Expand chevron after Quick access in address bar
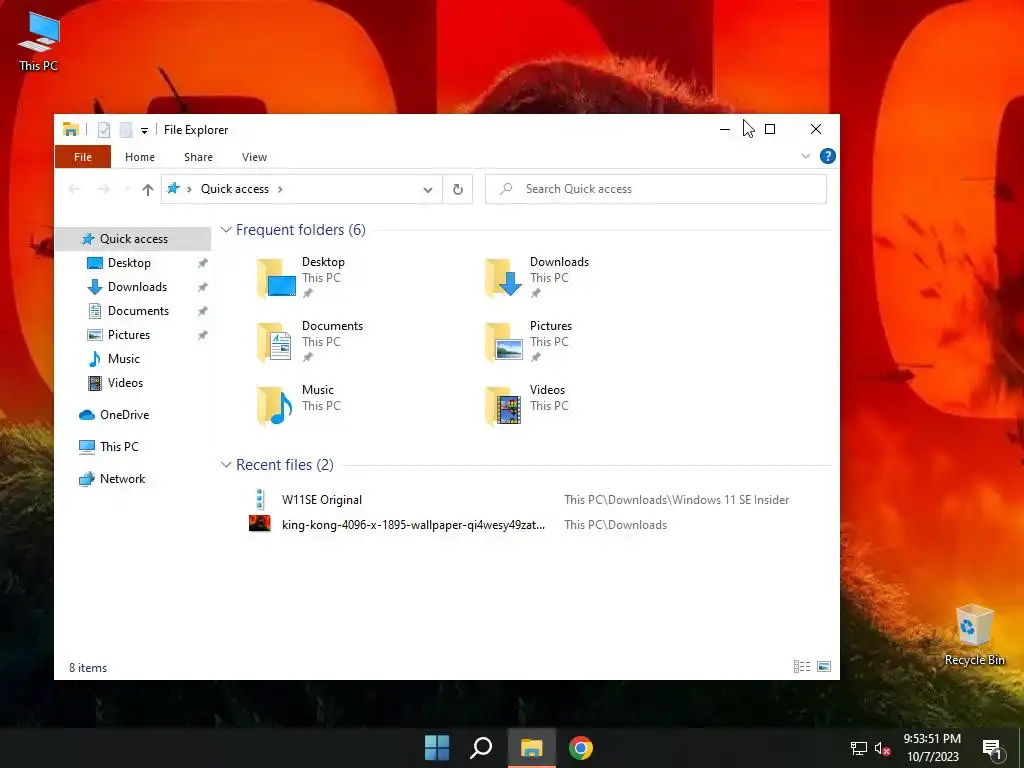The height and width of the screenshot is (768, 1024). pos(280,189)
